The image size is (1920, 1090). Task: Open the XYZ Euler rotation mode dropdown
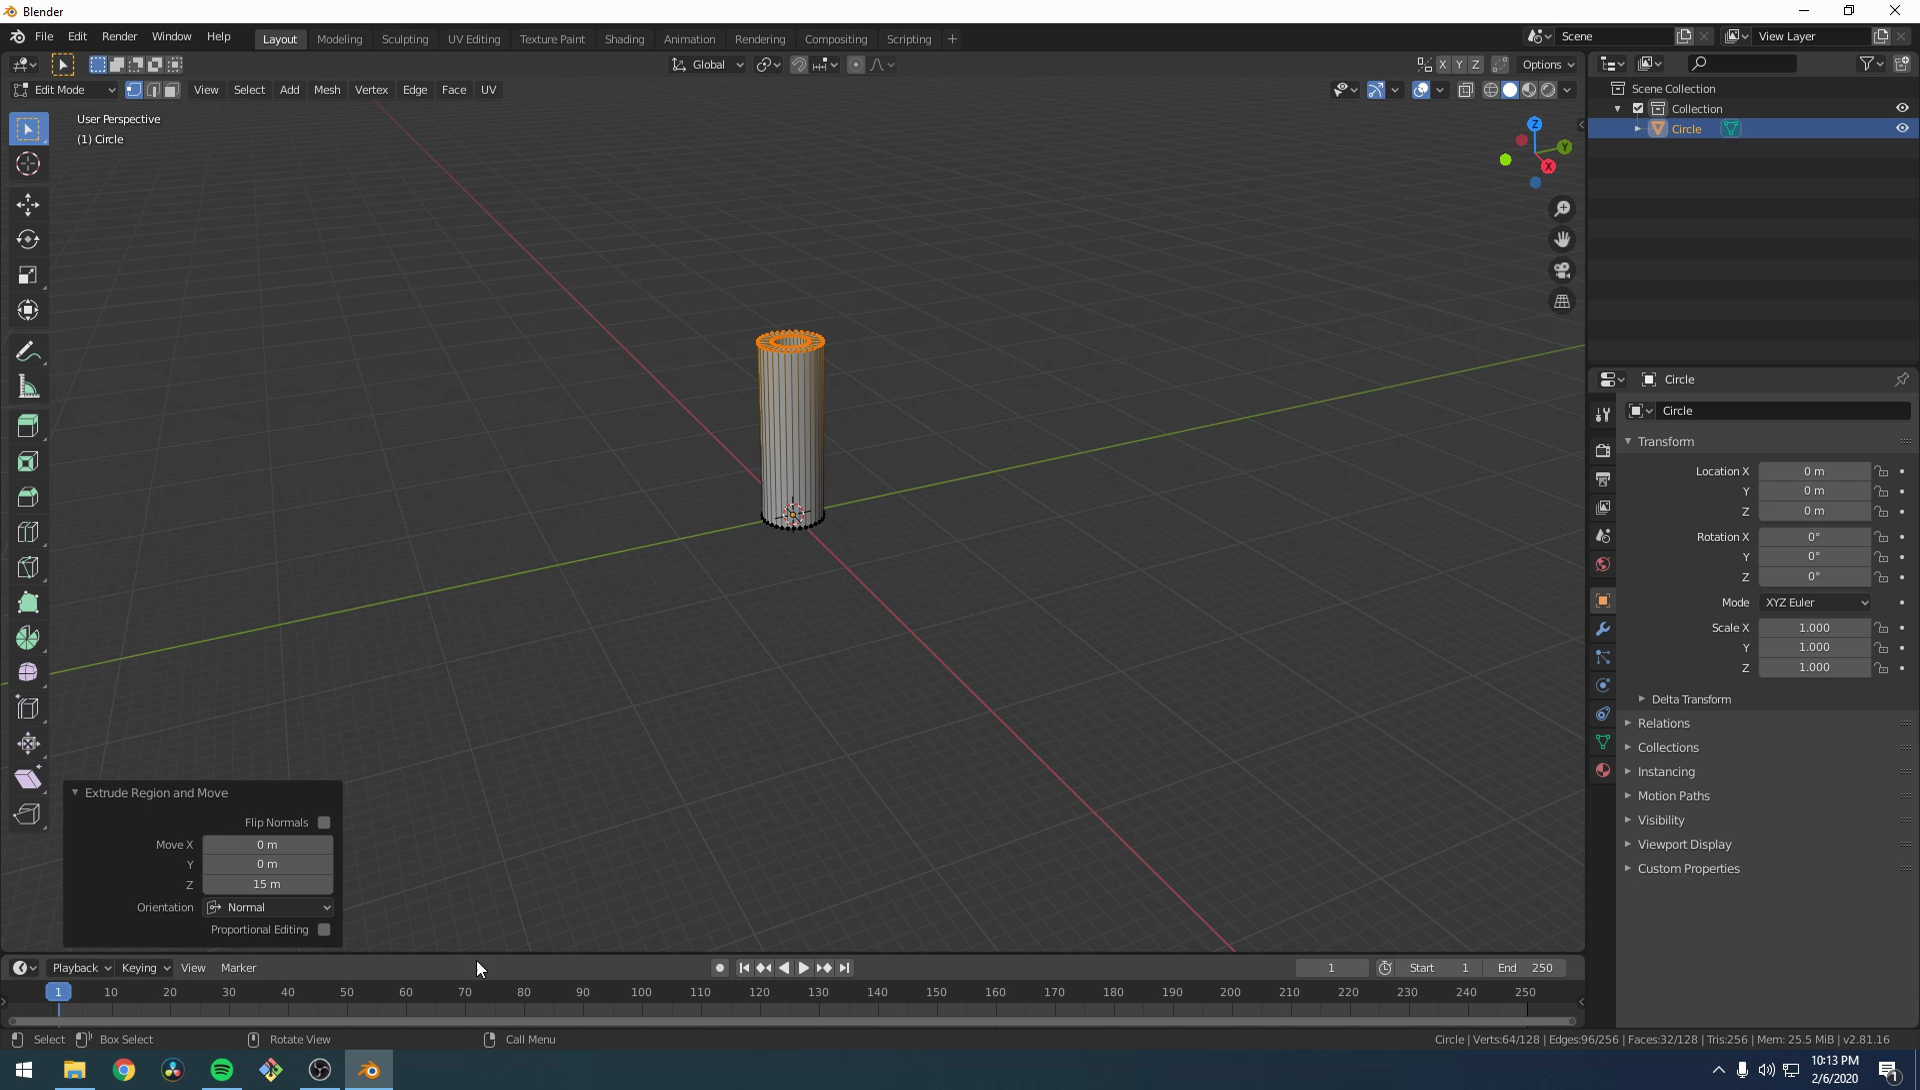click(1815, 602)
